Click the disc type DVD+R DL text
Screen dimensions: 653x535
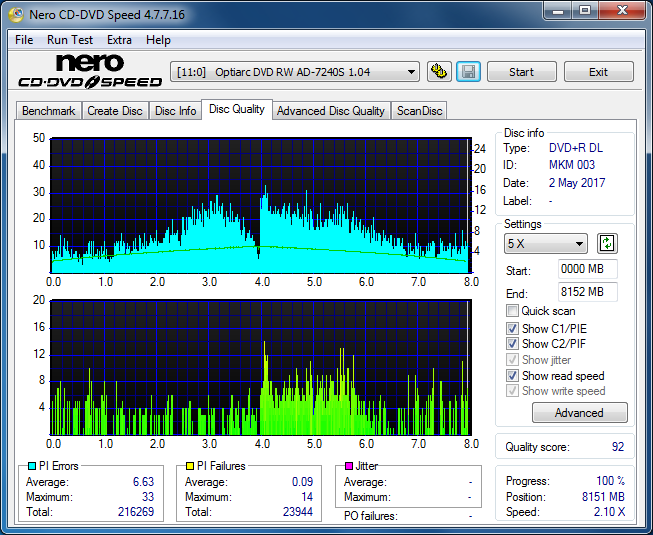(x=576, y=148)
